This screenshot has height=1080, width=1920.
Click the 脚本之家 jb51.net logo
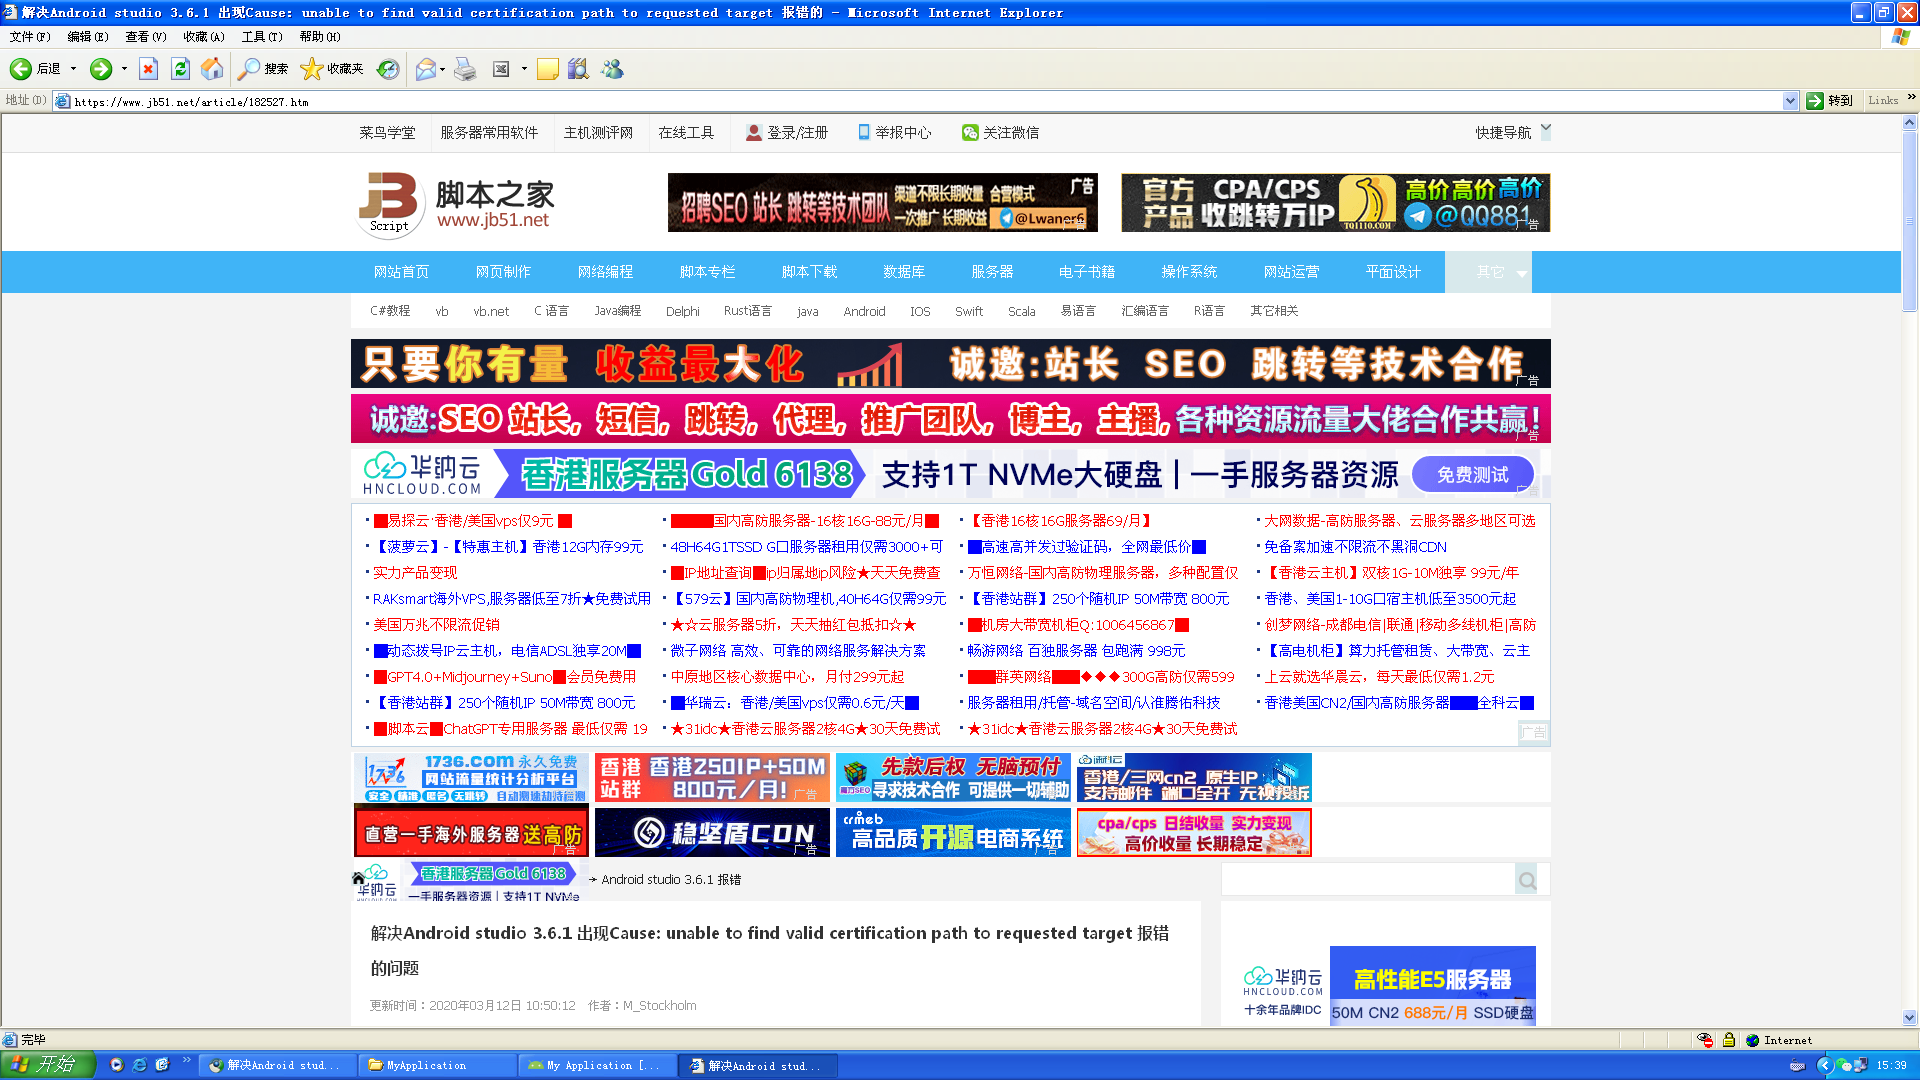click(x=456, y=204)
